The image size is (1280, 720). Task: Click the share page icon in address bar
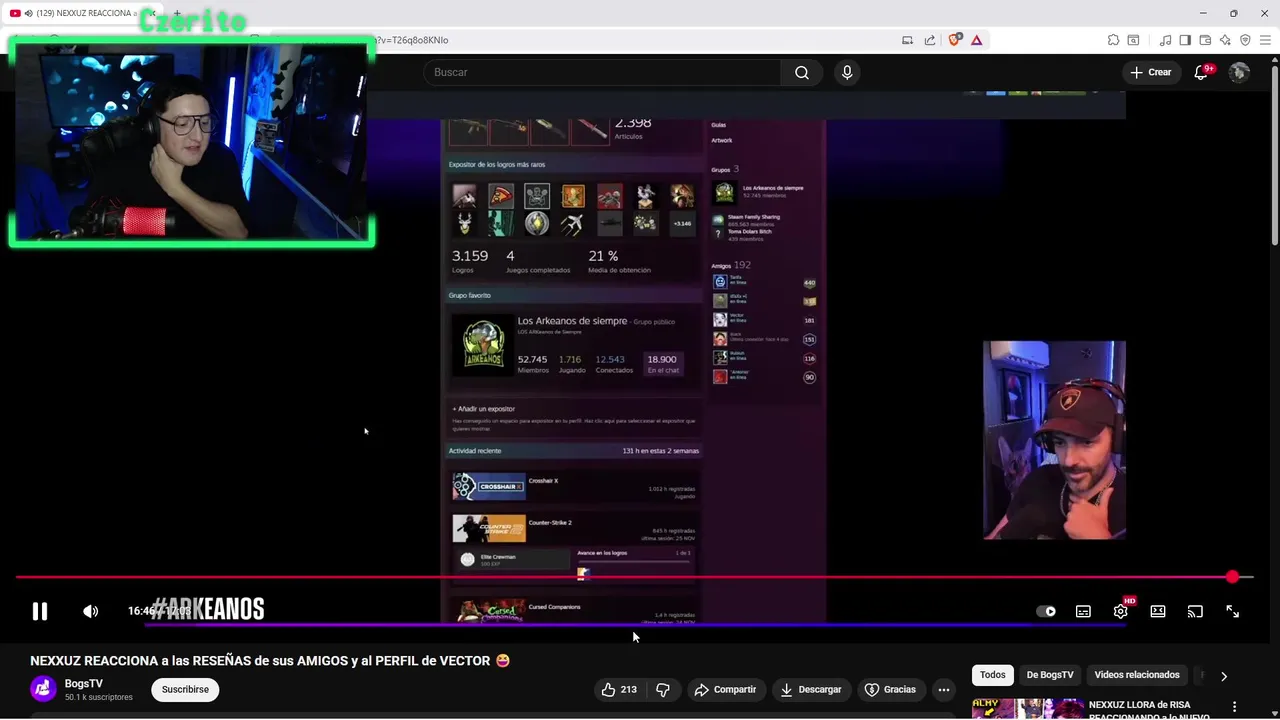tap(930, 40)
